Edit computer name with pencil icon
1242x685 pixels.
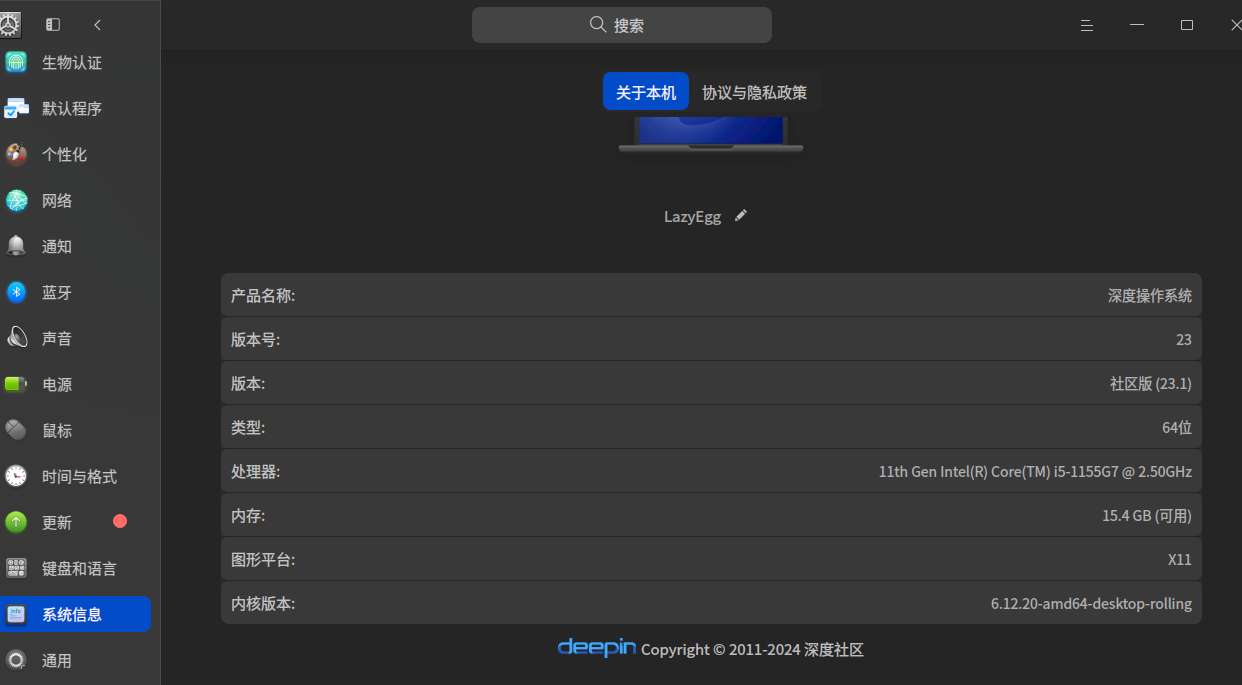(x=741, y=216)
